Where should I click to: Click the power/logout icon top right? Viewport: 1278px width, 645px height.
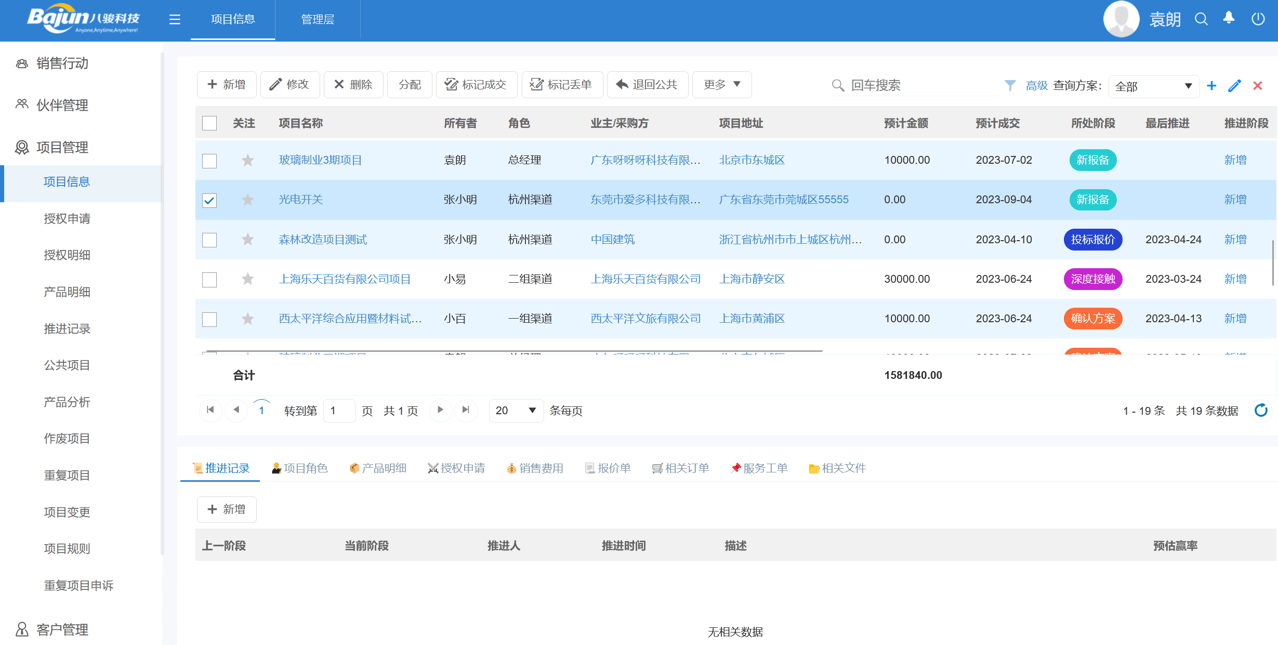tap(1257, 19)
